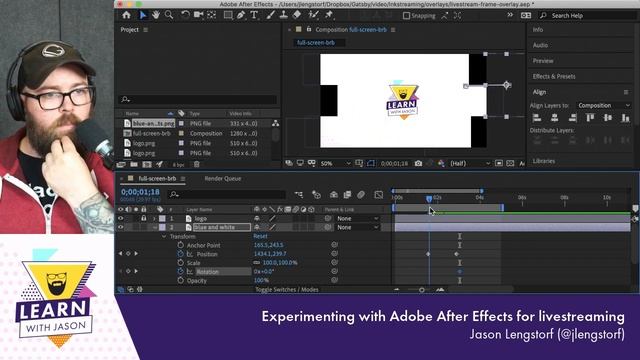Click the New Folder icon in Project panel
The width and height of the screenshot is (640, 360).
tap(134, 164)
